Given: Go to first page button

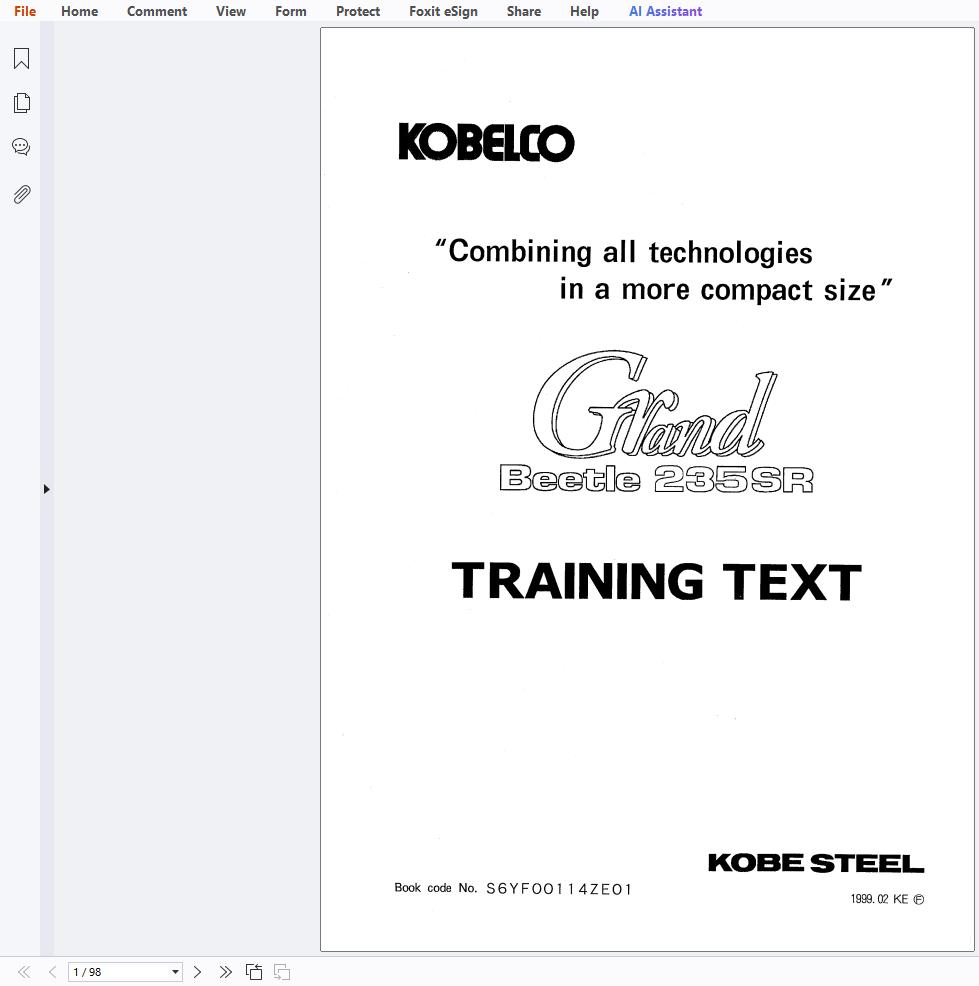Looking at the screenshot, I should point(24,972).
